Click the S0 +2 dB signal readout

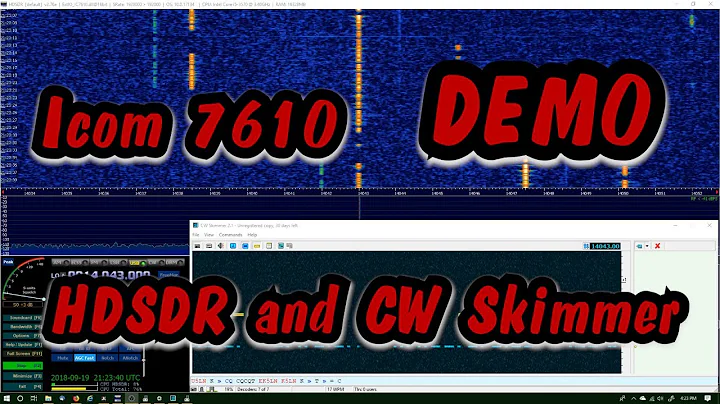click(x=23, y=305)
